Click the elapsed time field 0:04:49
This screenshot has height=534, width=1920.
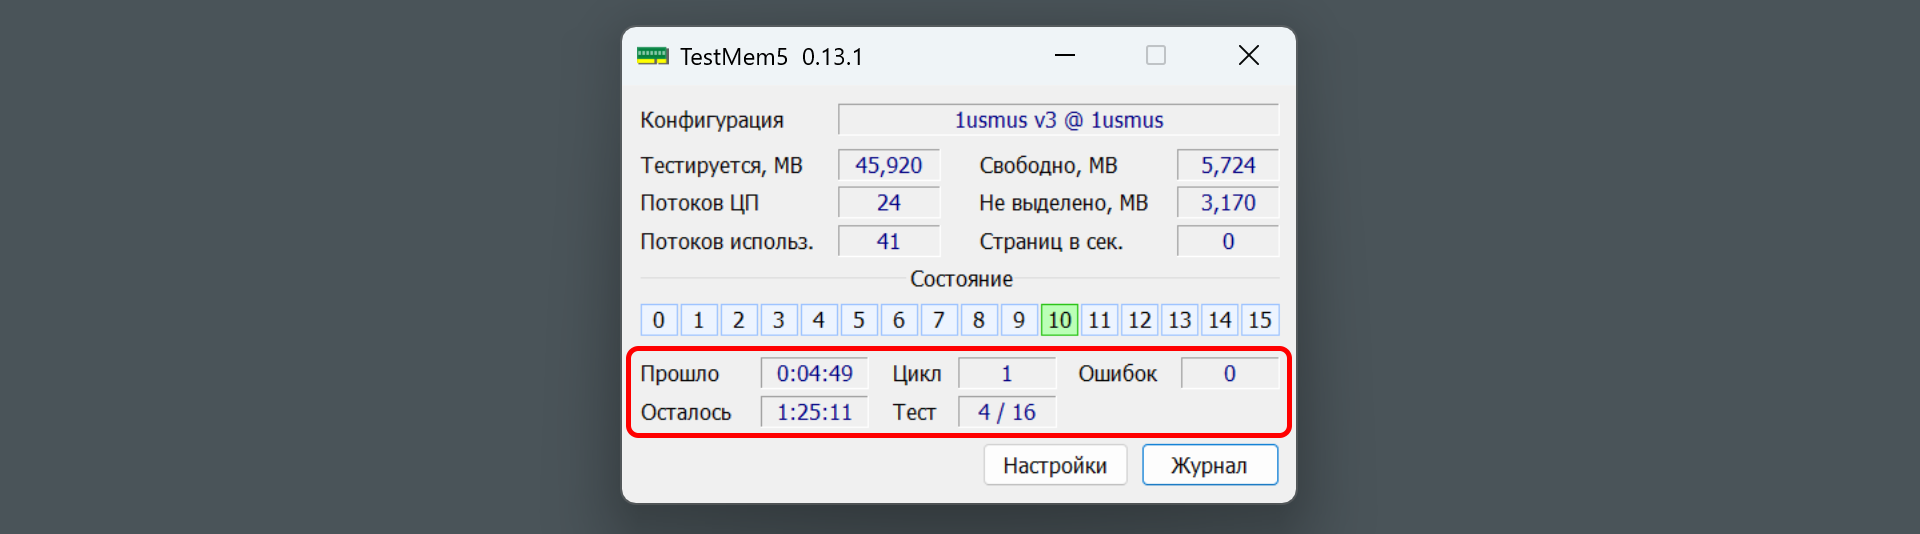click(814, 373)
